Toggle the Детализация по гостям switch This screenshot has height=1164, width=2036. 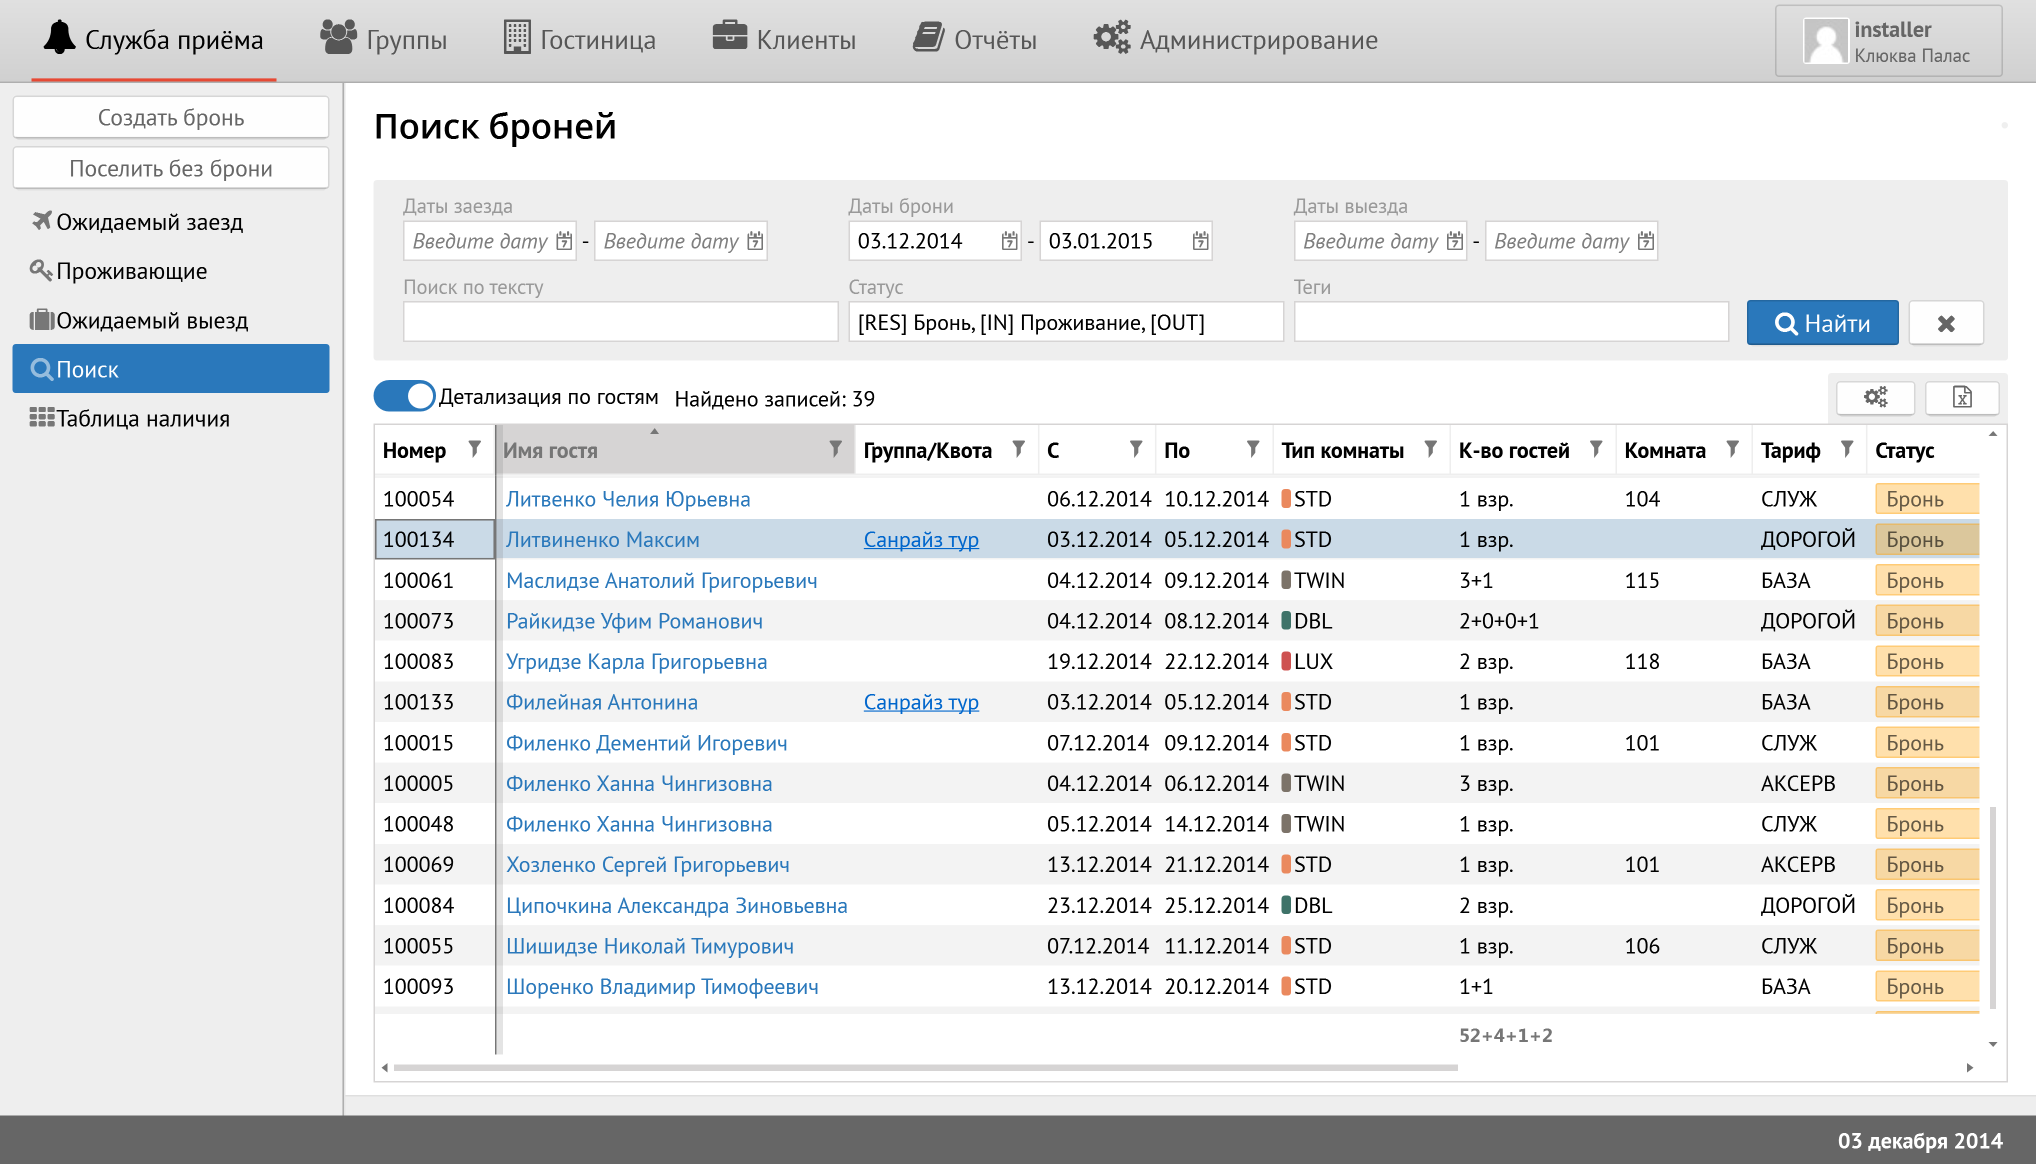click(x=404, y=396)
